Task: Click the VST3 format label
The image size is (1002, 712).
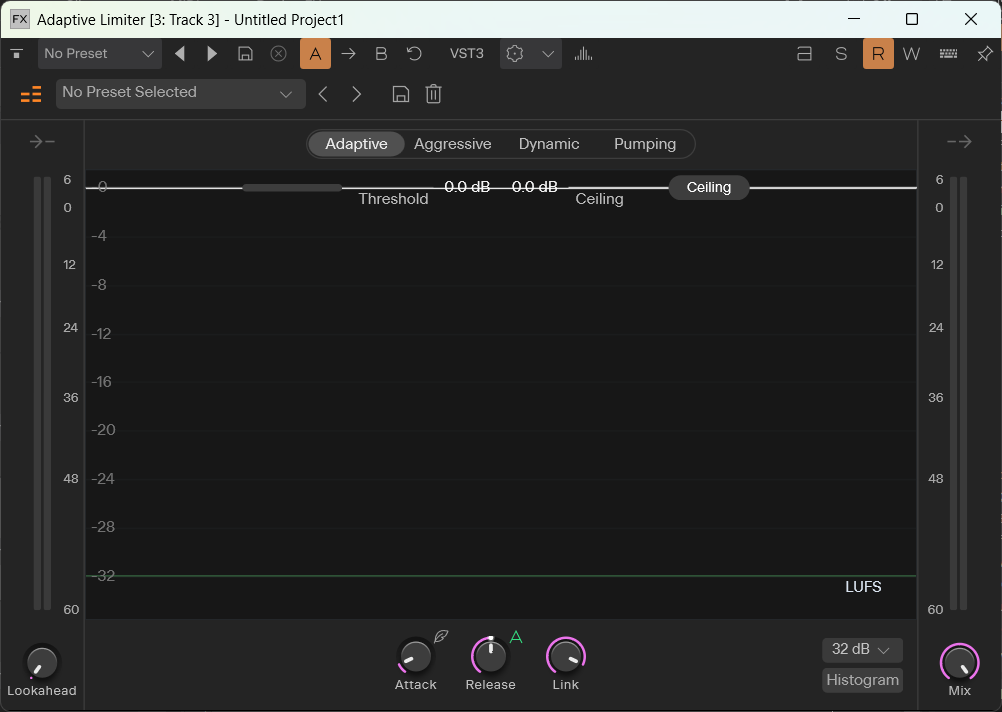Action: point(466,54)
